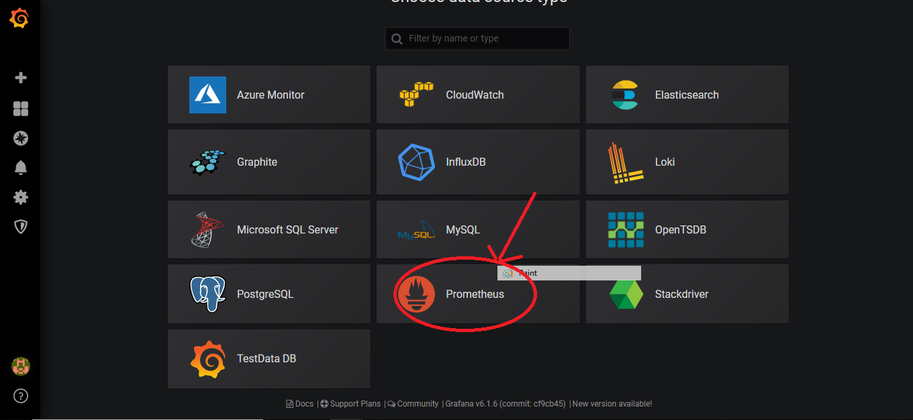Open the Support Plans footer link
This screenshot has height=420, width=913.
click(350, 404)
